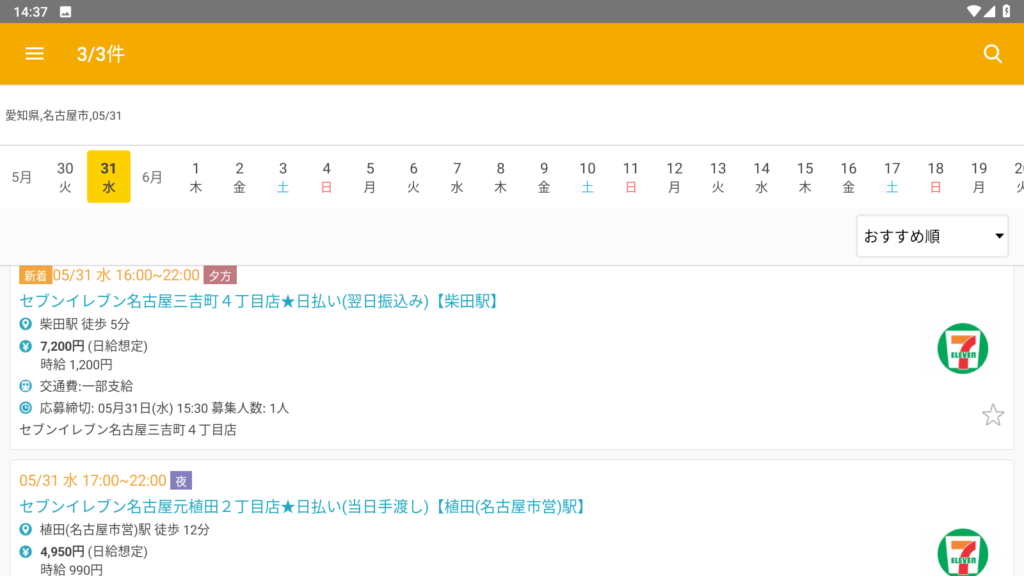Open セブンイレブン名古屋三吉町4丁目店 job title link
This screenshot has height=576, width=1024.
tap(260, 301)
